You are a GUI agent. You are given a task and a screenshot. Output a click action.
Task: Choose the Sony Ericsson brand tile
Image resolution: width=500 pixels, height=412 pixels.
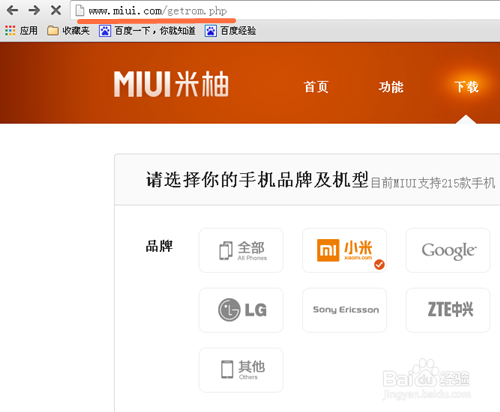point(344,310)
